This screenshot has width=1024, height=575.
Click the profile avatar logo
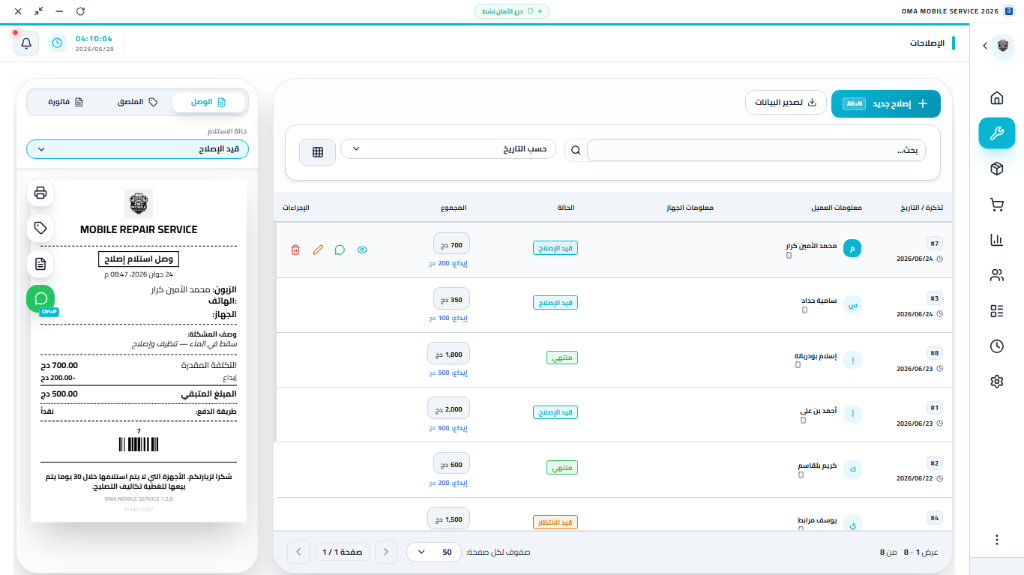click(x=1003, y=46)
